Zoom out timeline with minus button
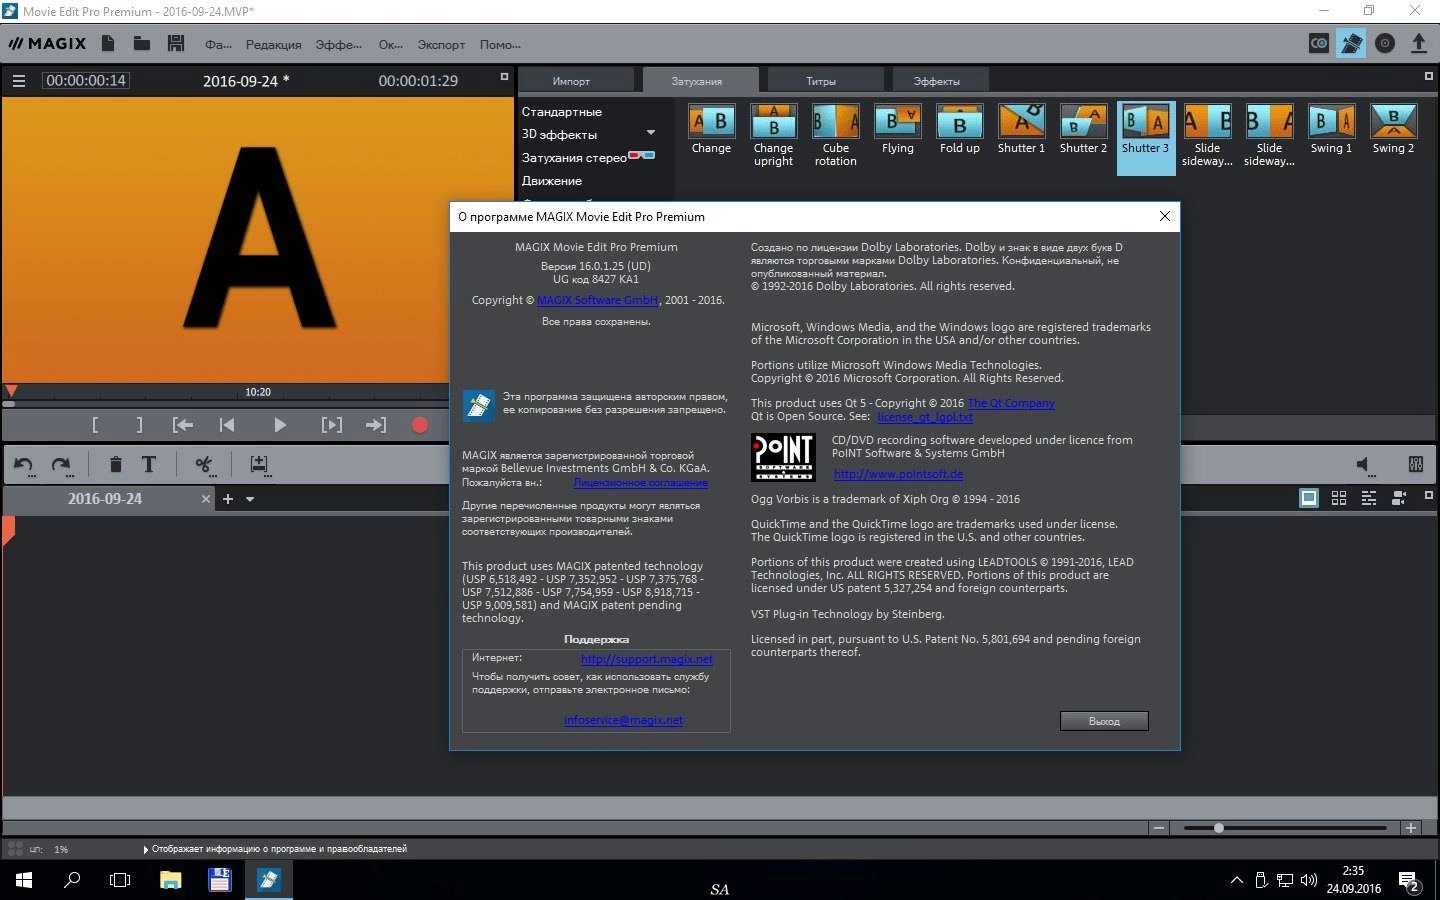1440x900 pixels. 1159,828
